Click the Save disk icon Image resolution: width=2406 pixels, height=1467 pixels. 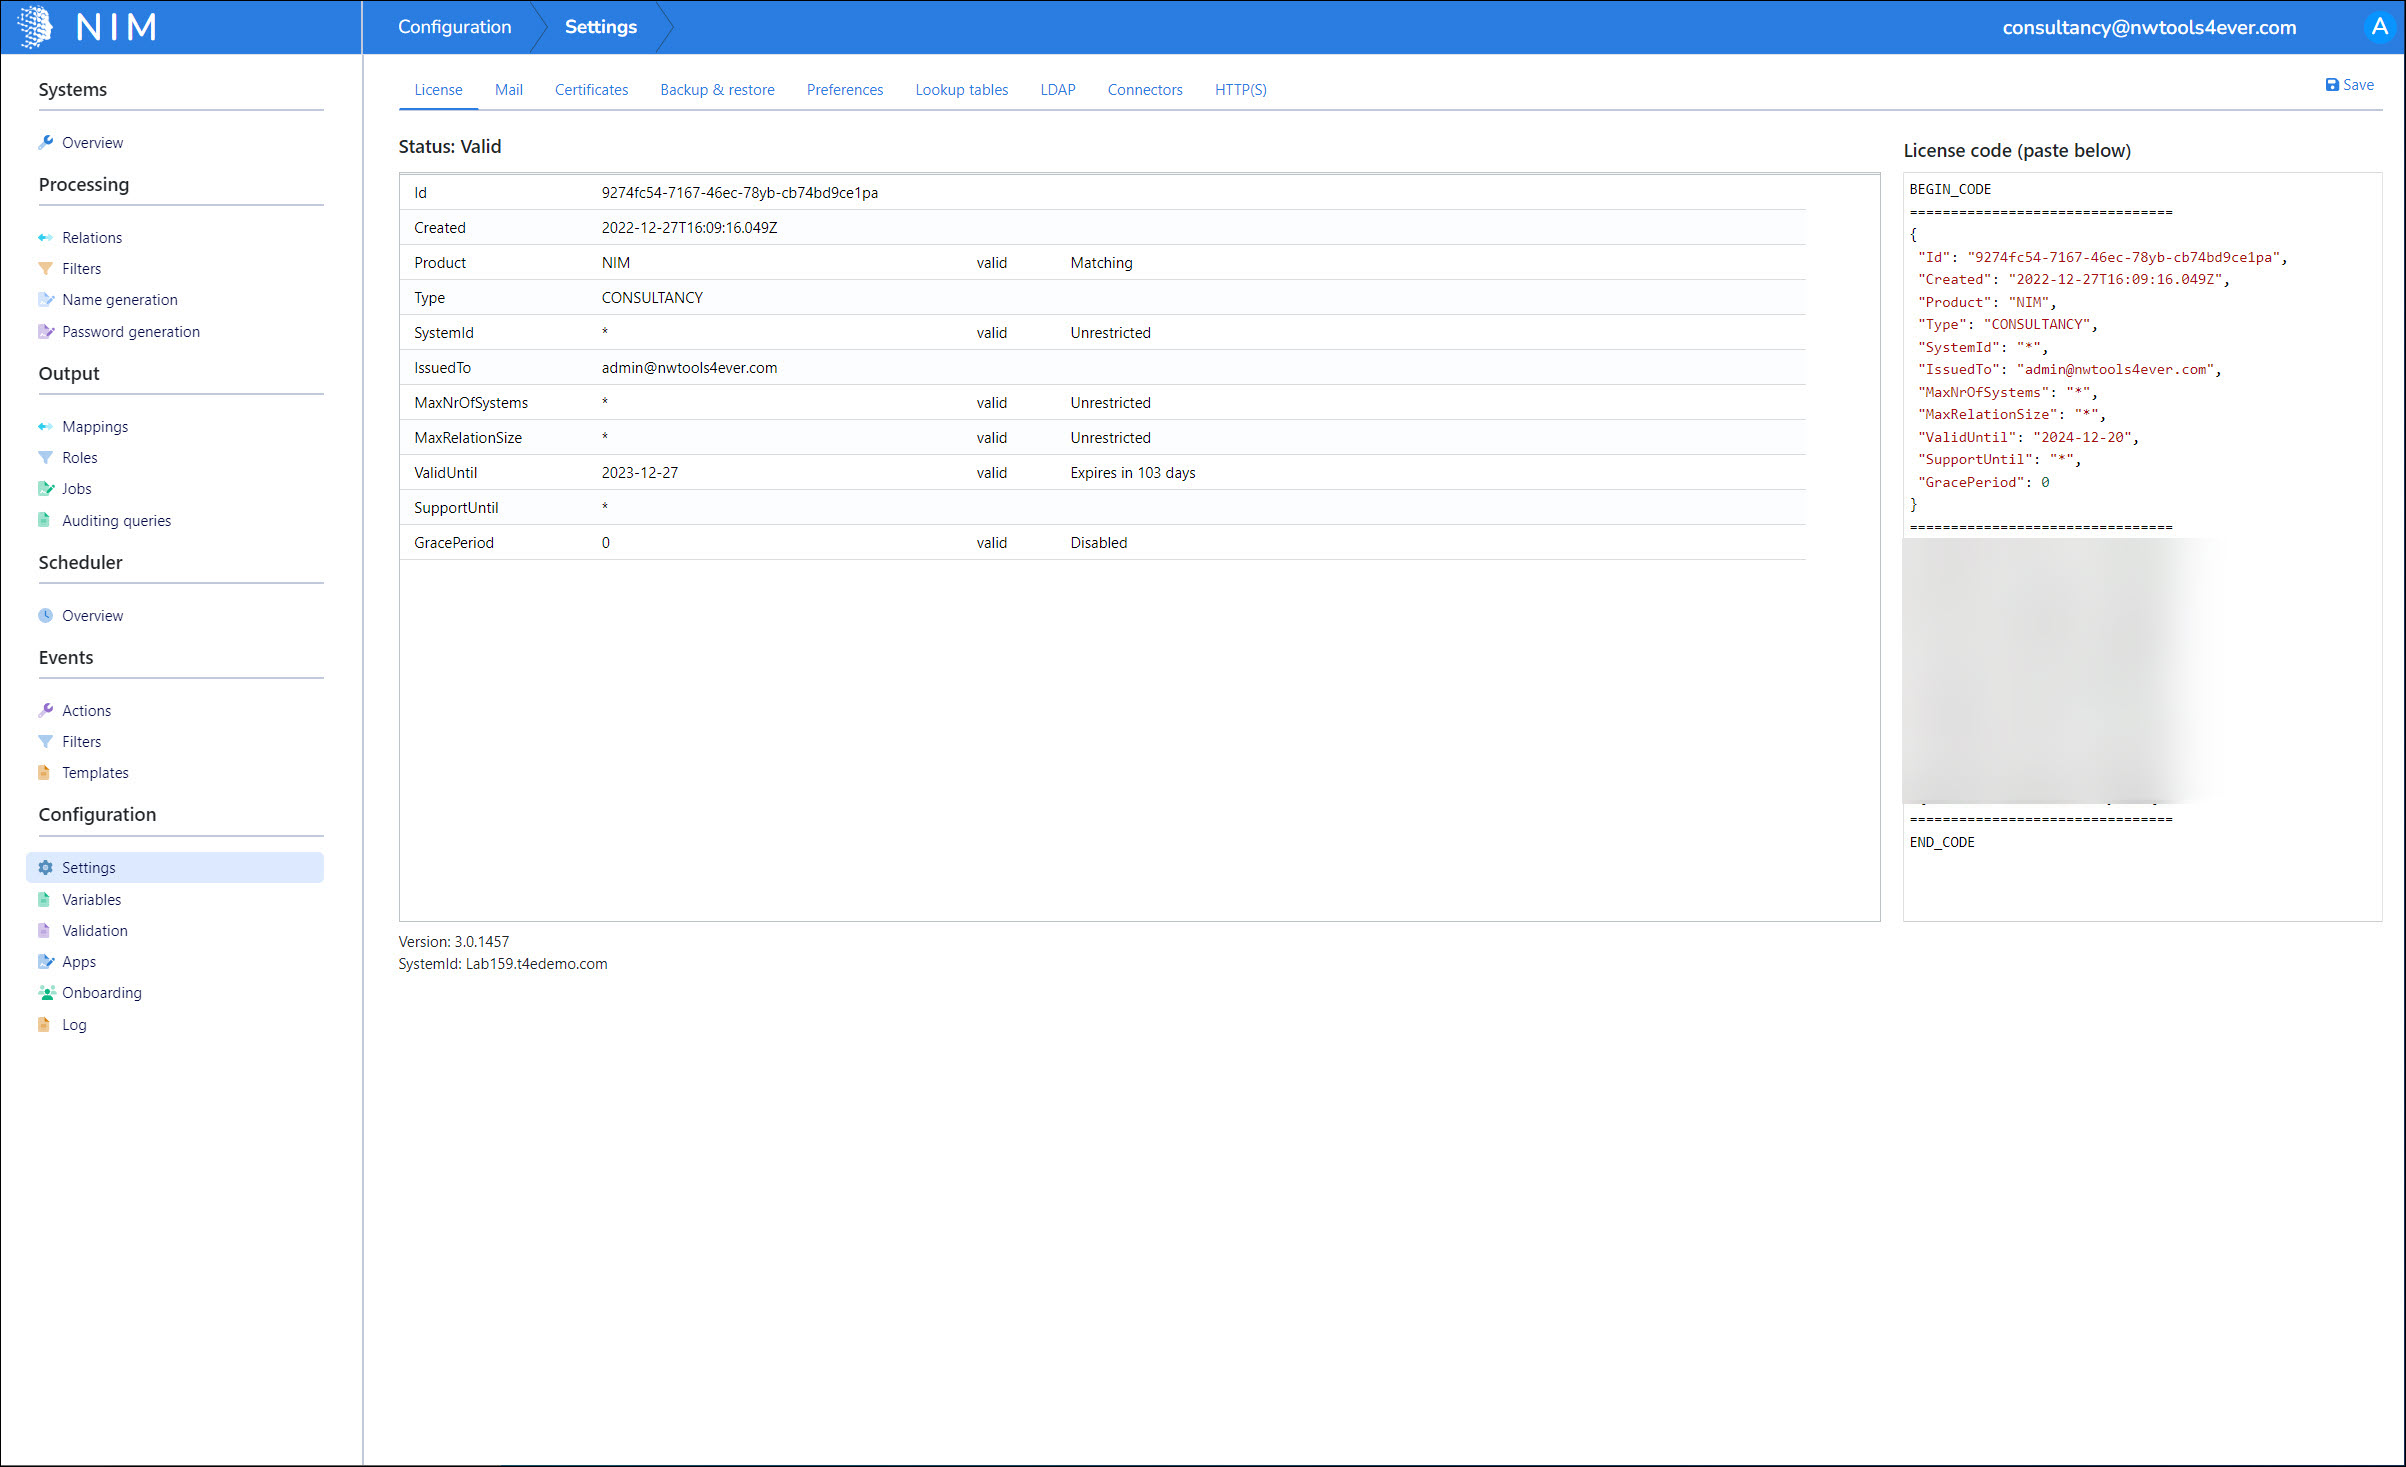click(x=2331, y=86)
